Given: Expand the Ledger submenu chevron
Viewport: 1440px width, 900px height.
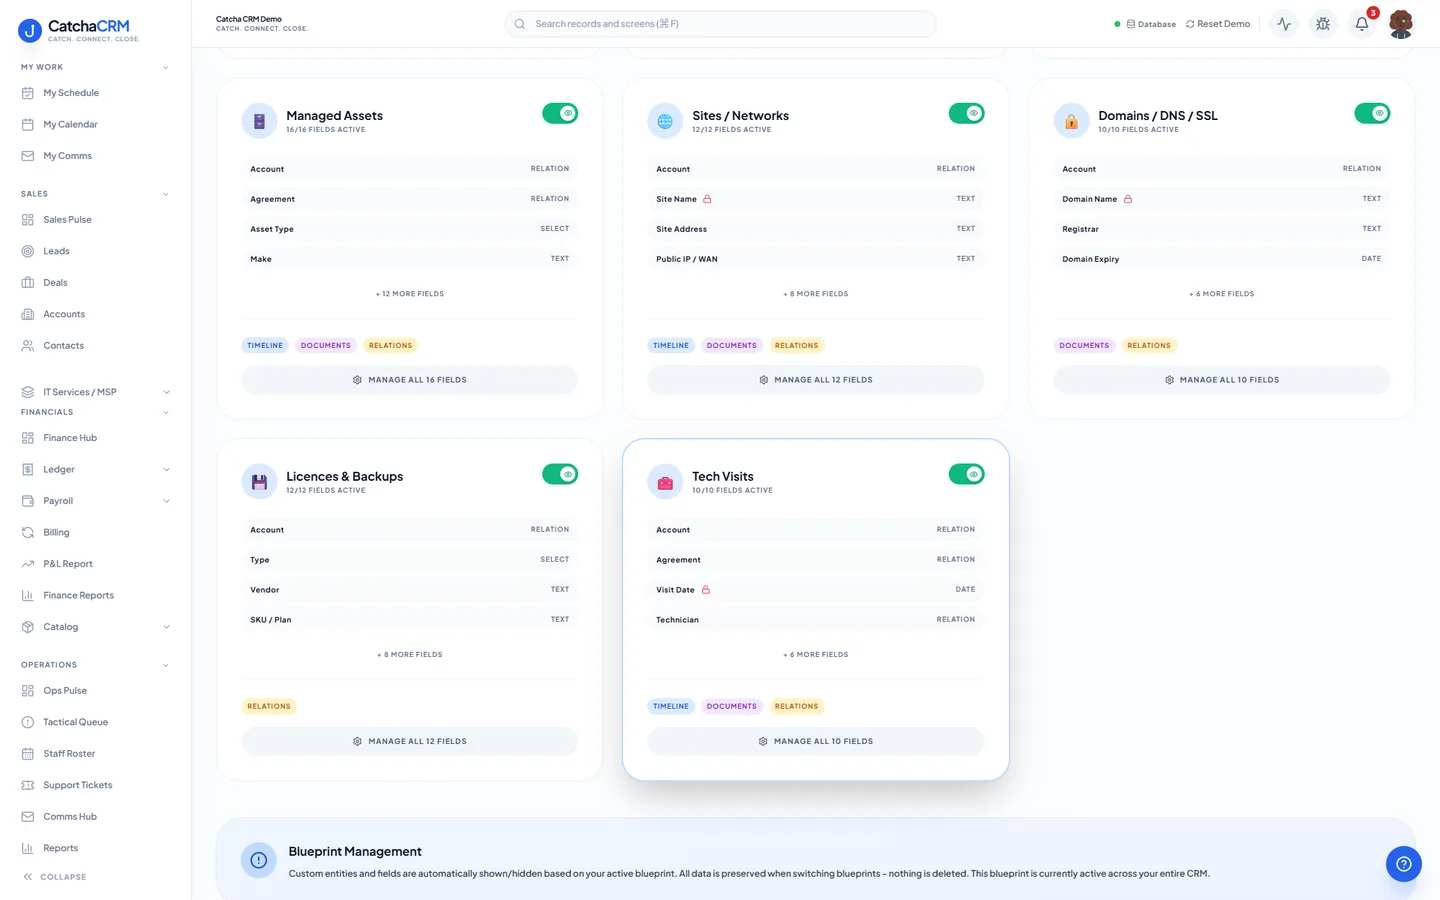Looking at the screenshot, I should point(166,470).
